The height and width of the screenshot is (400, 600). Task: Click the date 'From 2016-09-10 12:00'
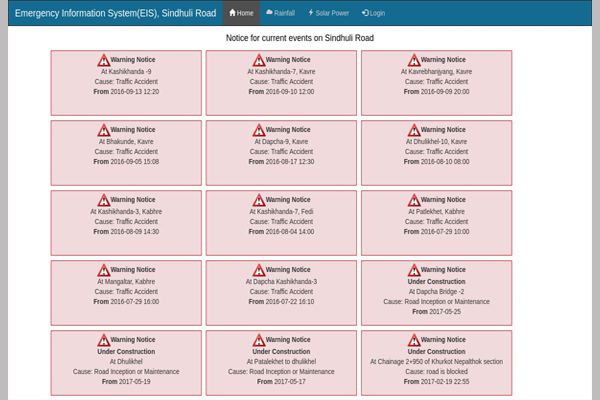281,91
